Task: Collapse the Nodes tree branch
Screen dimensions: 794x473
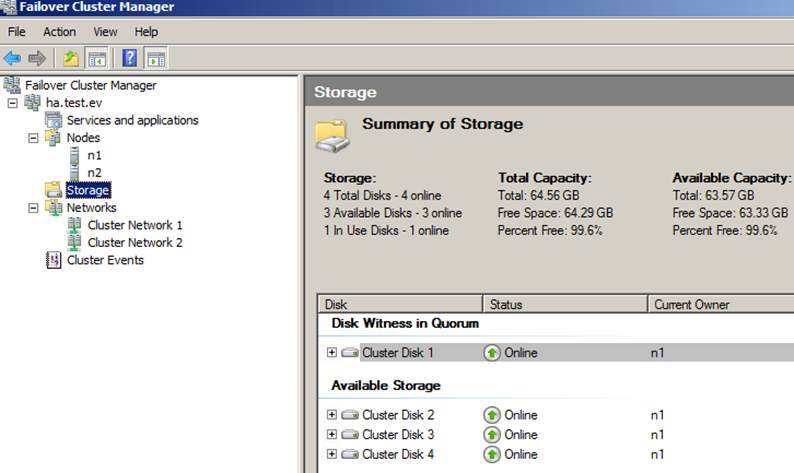Action: tap(33, 138)
